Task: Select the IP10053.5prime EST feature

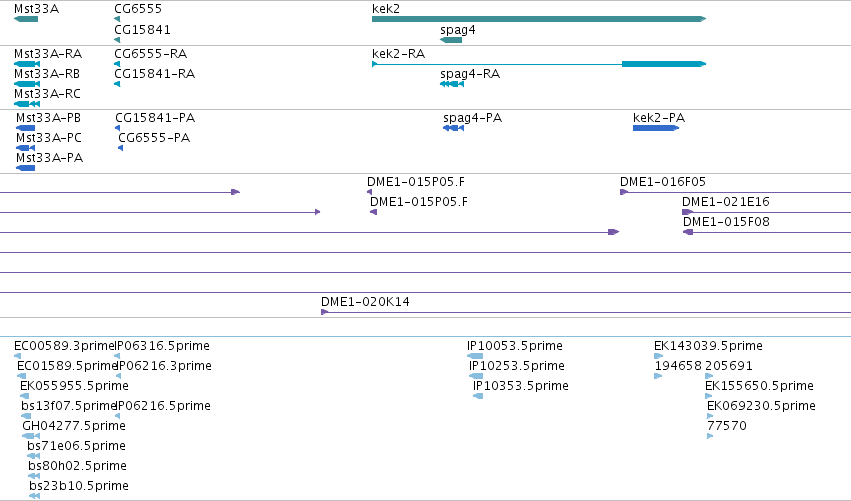Action: (475, 356)
